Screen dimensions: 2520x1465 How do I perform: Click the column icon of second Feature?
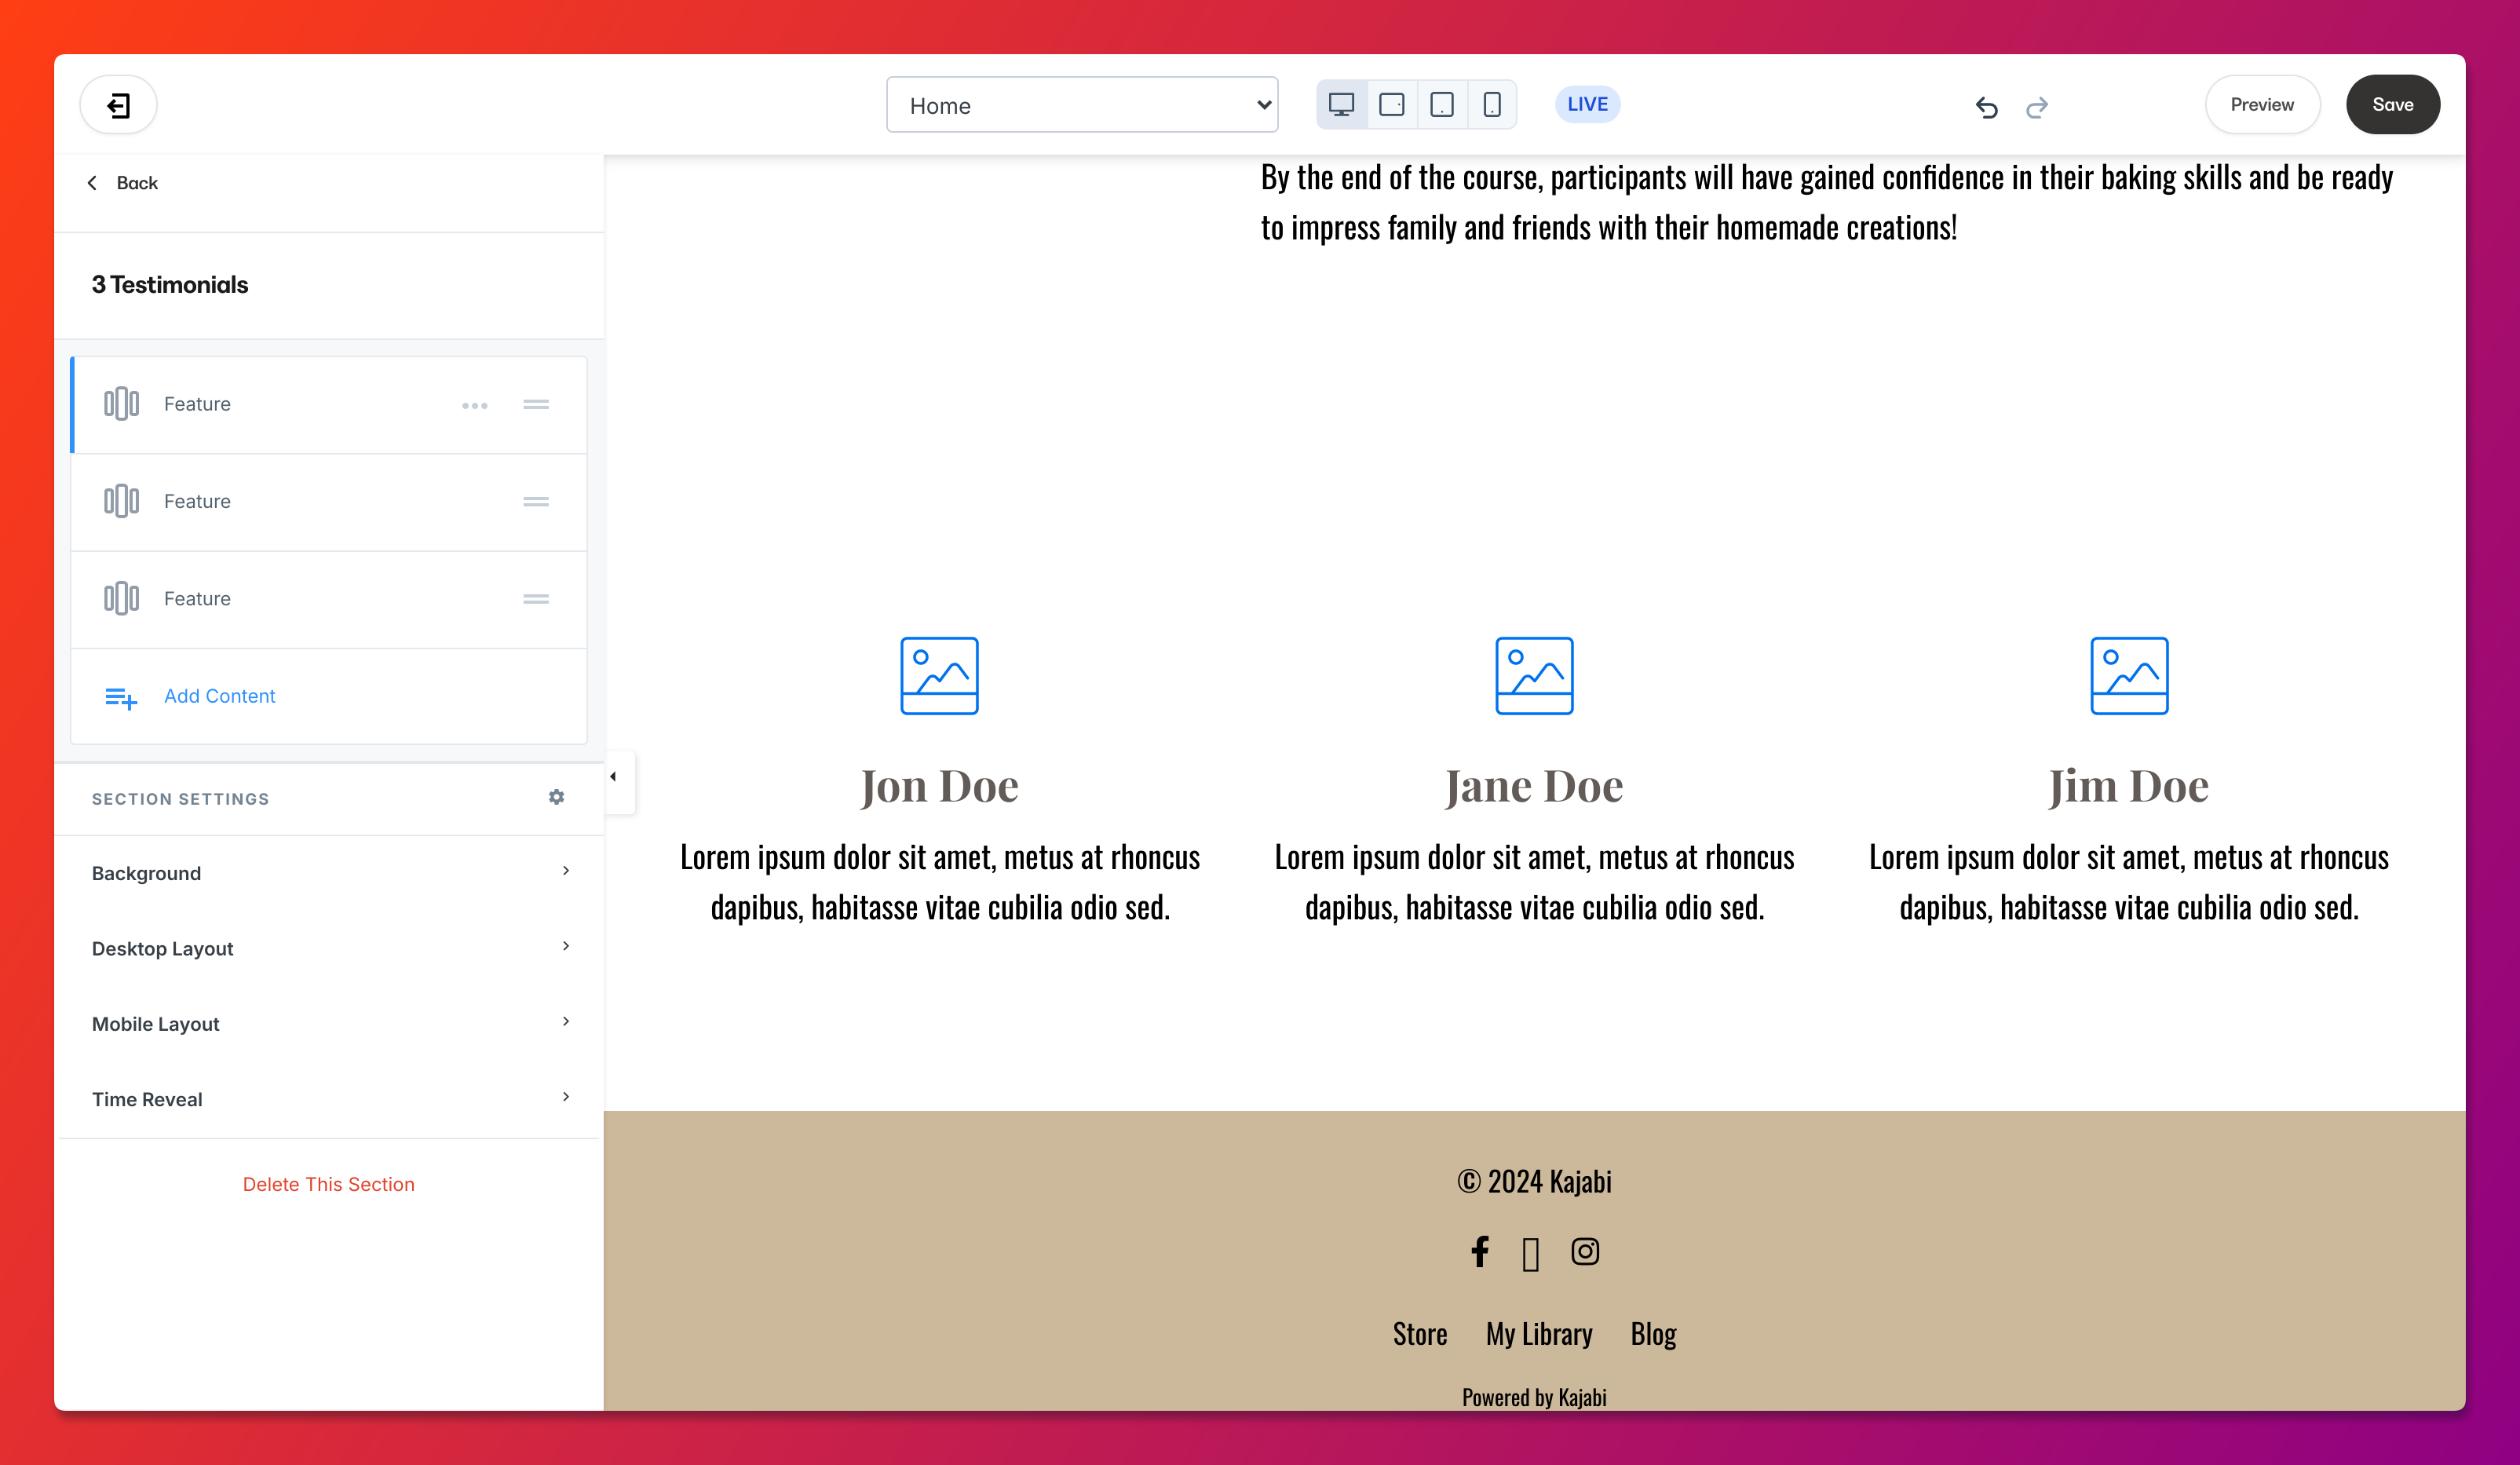pos(121,501)
